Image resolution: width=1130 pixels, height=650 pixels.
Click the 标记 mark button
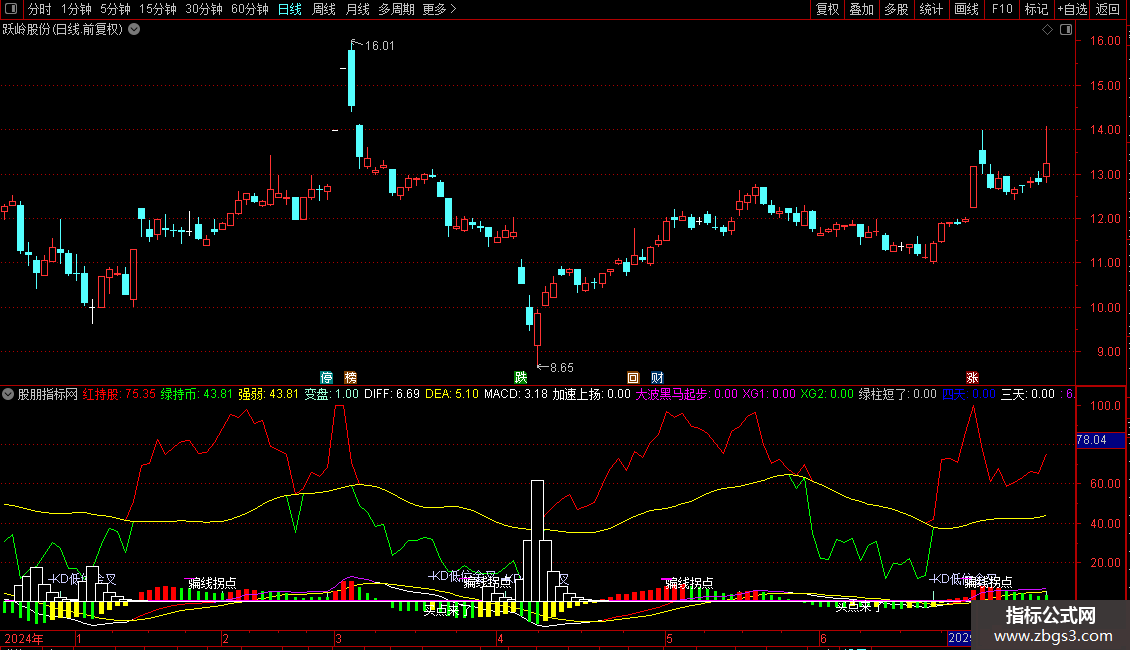(x=1036, y=9)
